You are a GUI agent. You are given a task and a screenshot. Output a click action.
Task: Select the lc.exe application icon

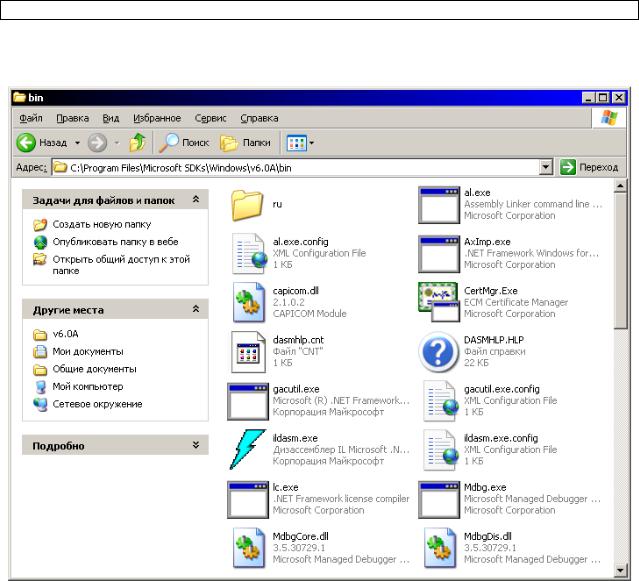(x=248, y=500)
